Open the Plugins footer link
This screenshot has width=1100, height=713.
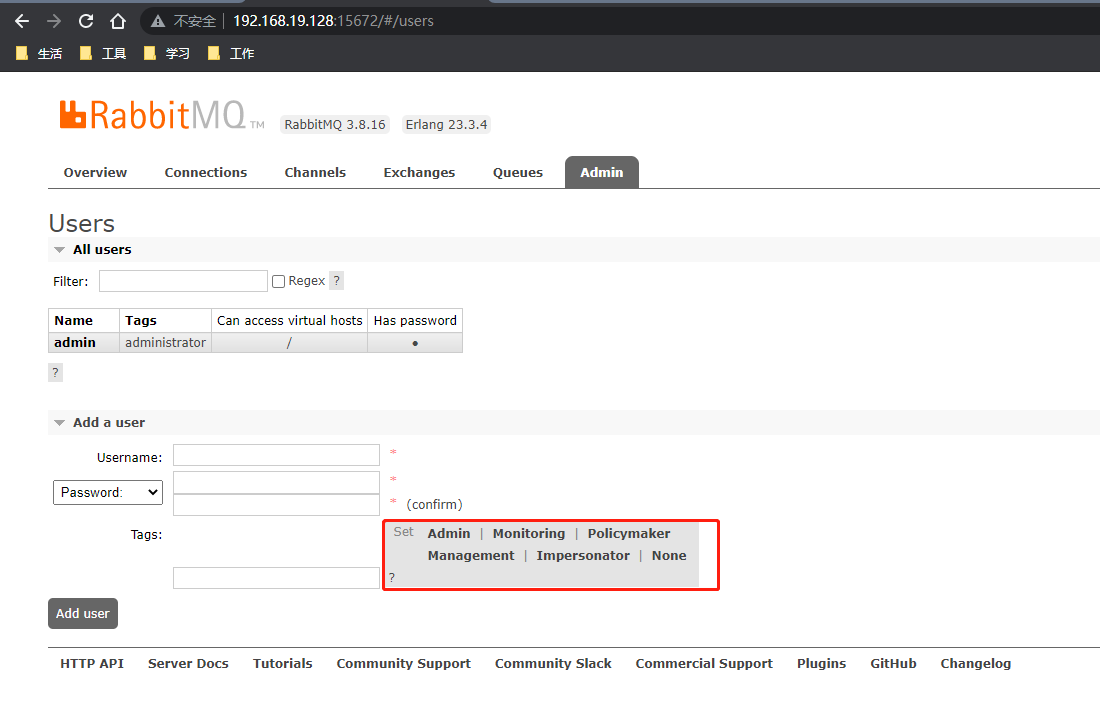821,664
